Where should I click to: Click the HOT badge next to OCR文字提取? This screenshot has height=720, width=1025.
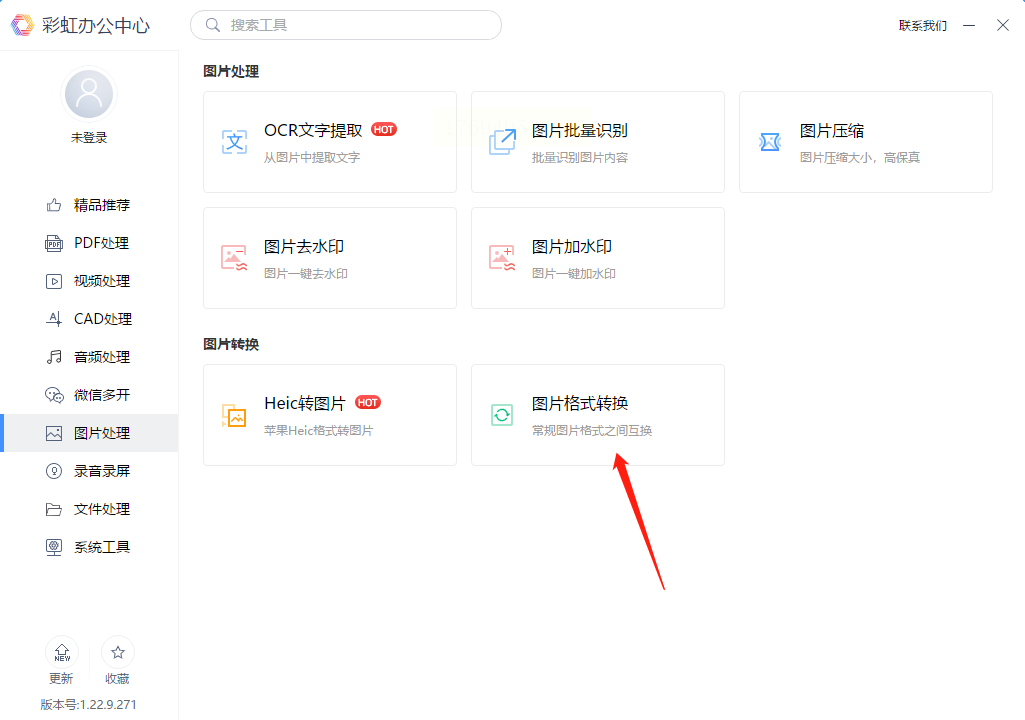pos(384,129)
